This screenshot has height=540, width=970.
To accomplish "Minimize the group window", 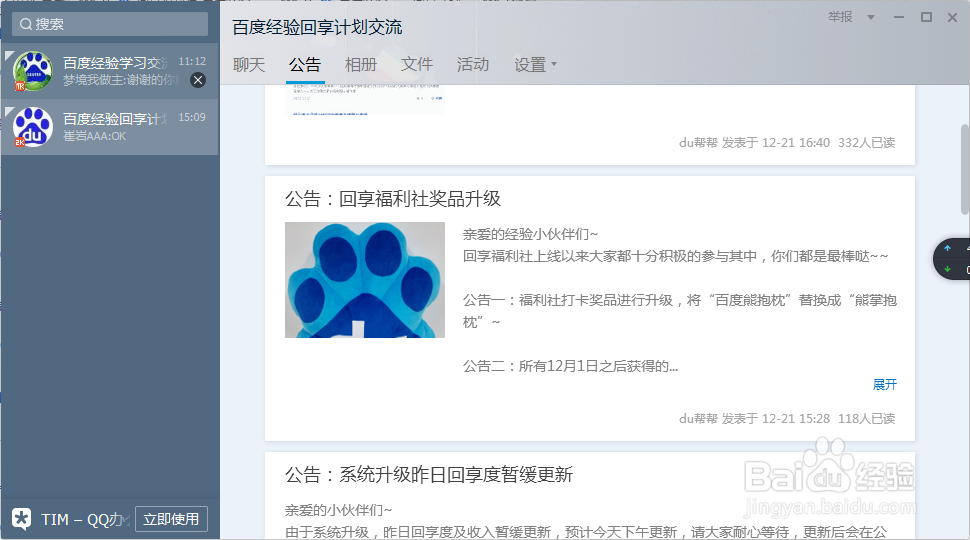I will tap(899, 17).
